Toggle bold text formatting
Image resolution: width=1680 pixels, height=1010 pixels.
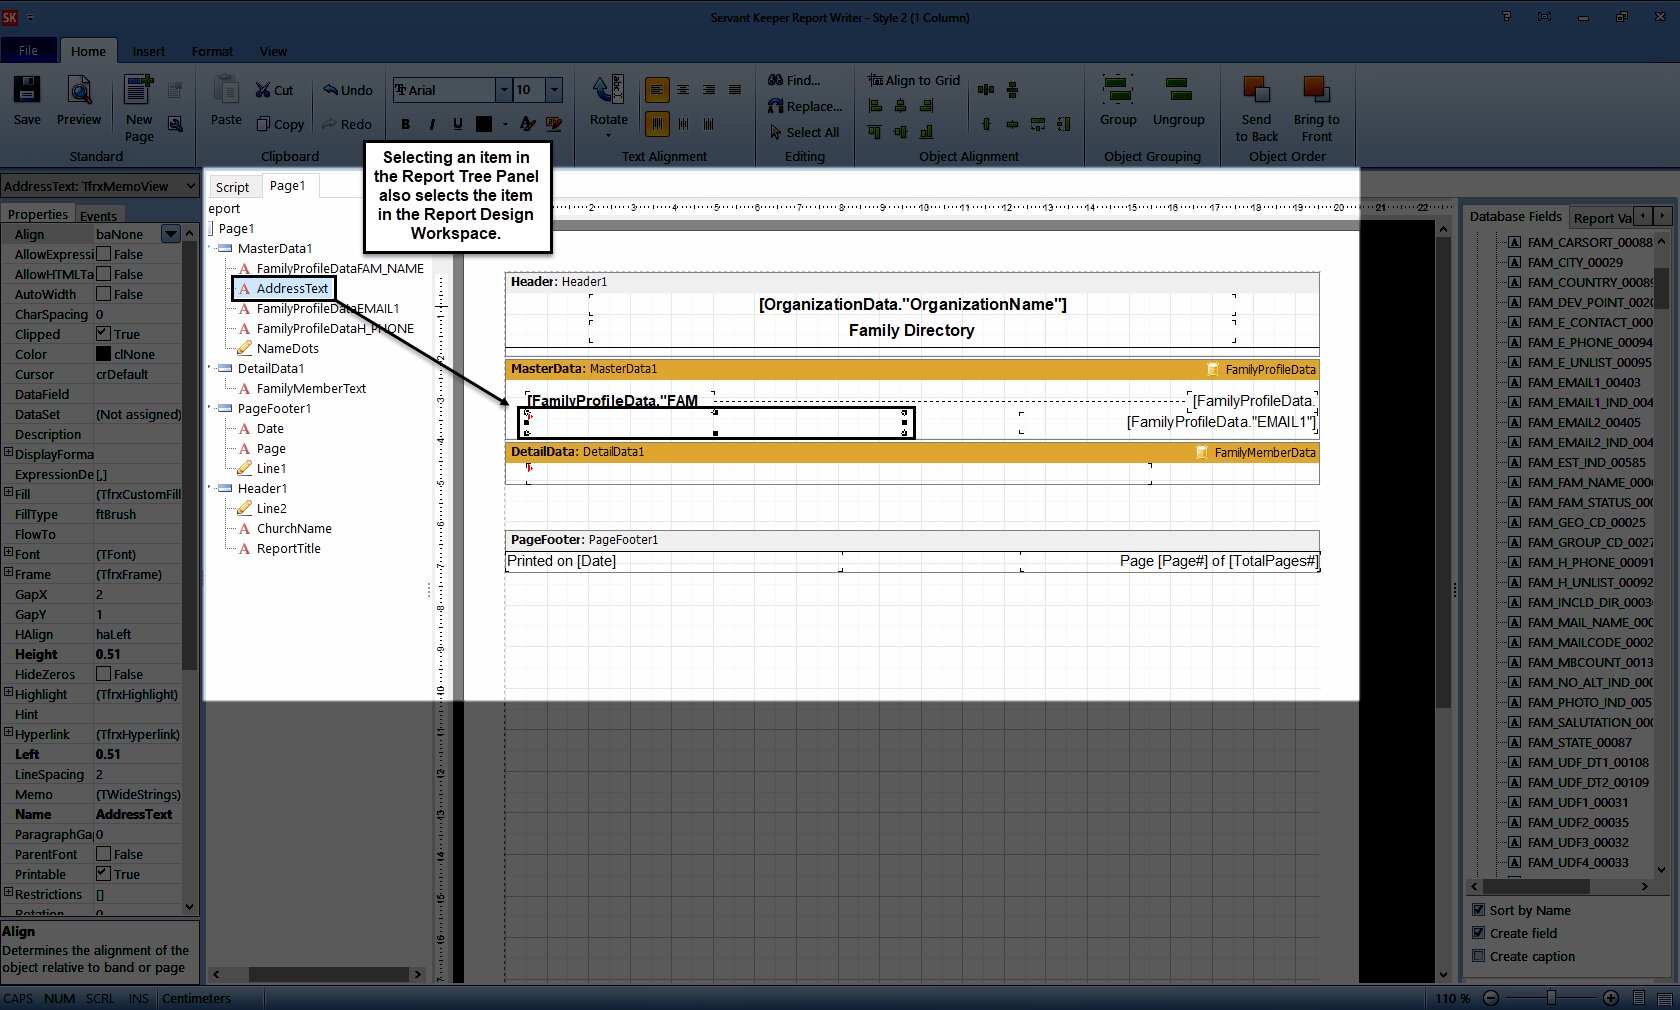pyautogui.click(x=405, y=124)
